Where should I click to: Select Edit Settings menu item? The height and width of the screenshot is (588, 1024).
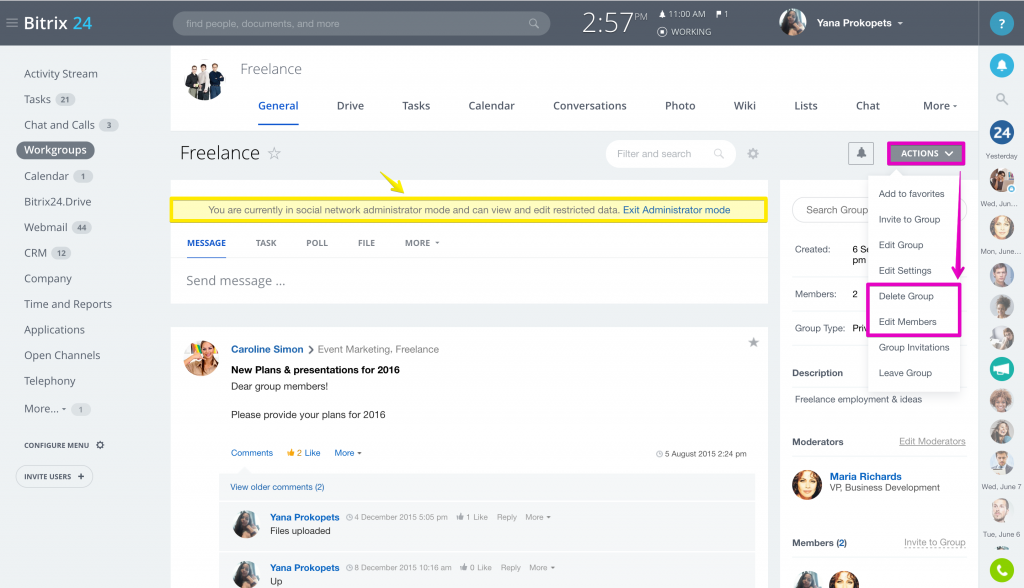[904, 270]
